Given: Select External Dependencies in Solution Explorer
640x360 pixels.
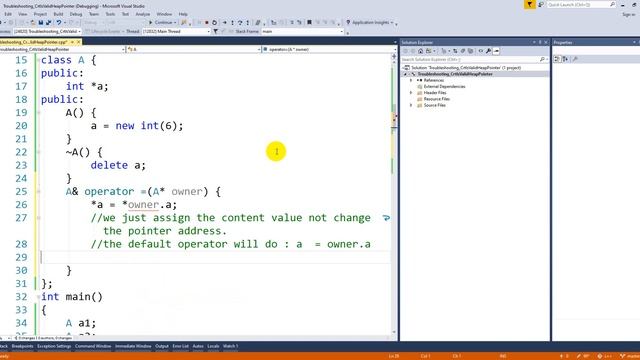Looking at the screenshot, I should pyautogui.click(x=444, y=87).
